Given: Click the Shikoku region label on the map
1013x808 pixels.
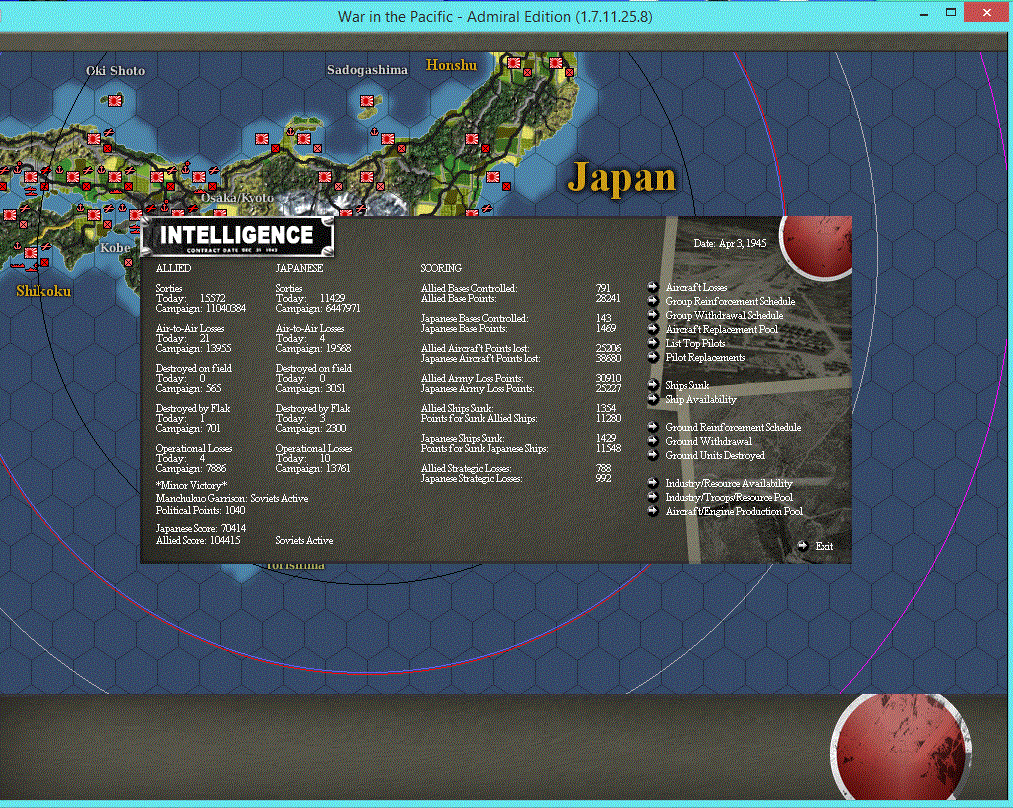Looking at the screenshot, I should 43,291.
